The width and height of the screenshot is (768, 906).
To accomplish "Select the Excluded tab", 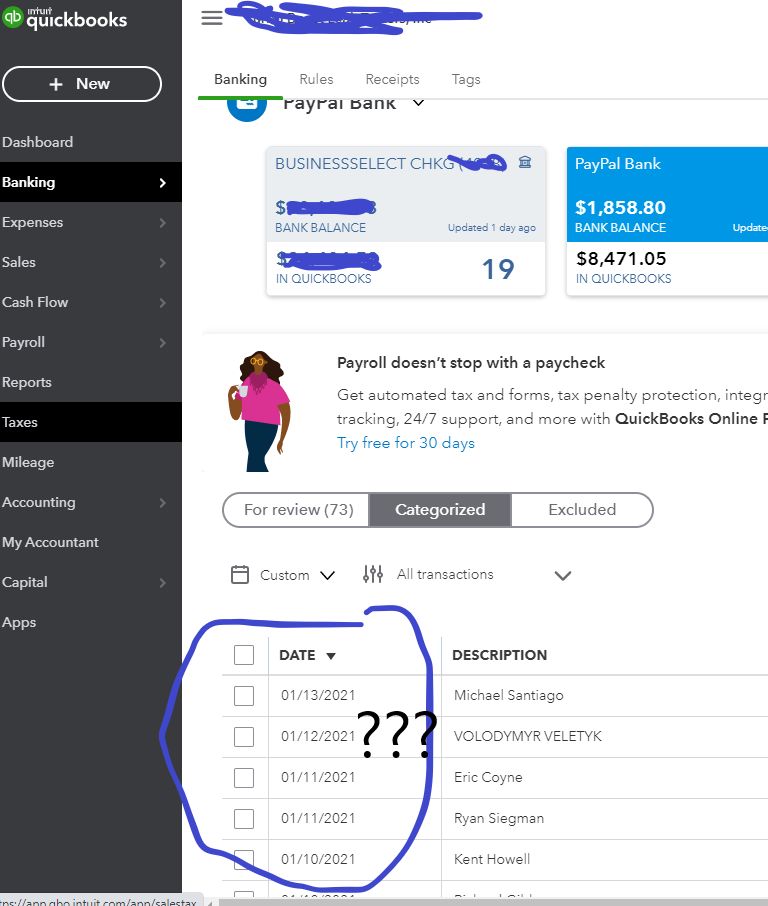I will click(582, 510).
